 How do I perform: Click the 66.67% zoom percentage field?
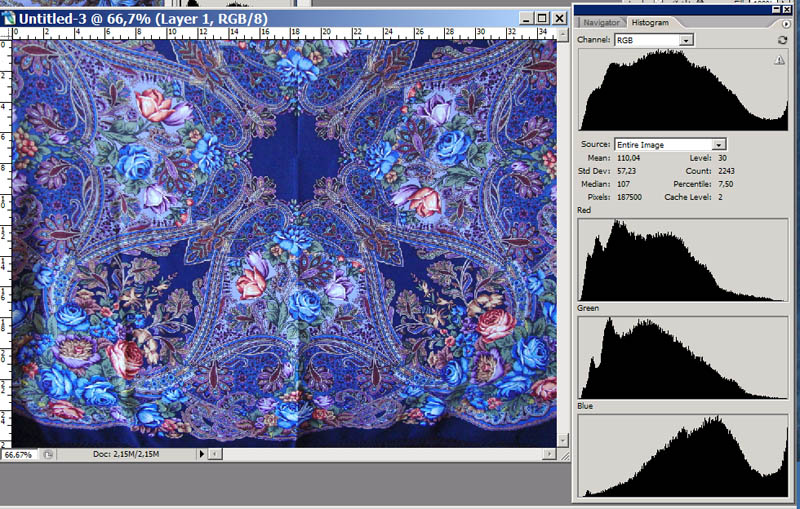[x=17, y=454]
